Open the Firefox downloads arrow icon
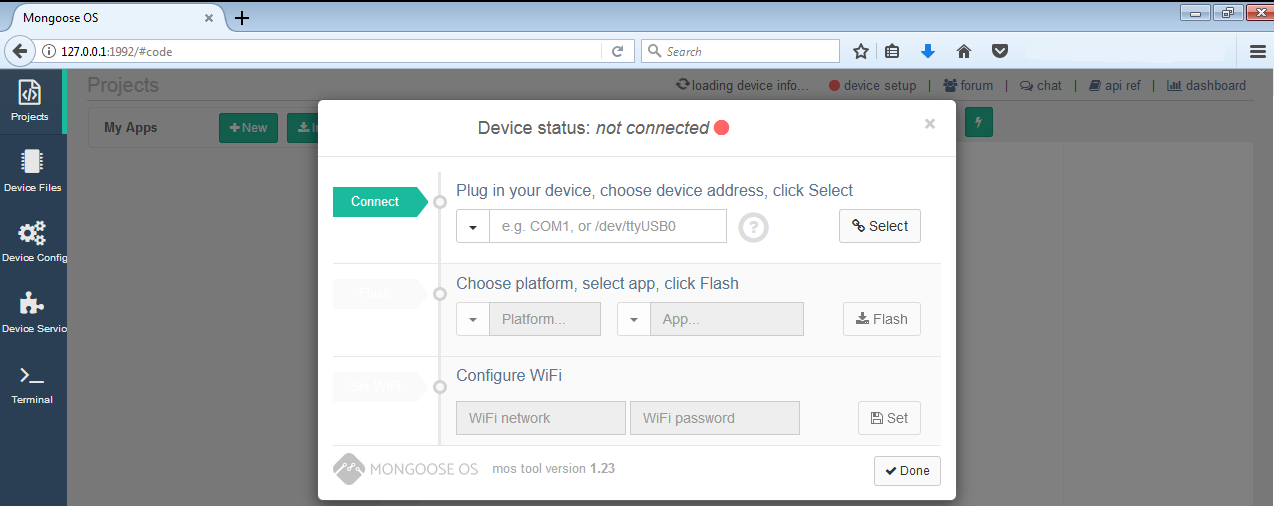 [x=928, y=51]
